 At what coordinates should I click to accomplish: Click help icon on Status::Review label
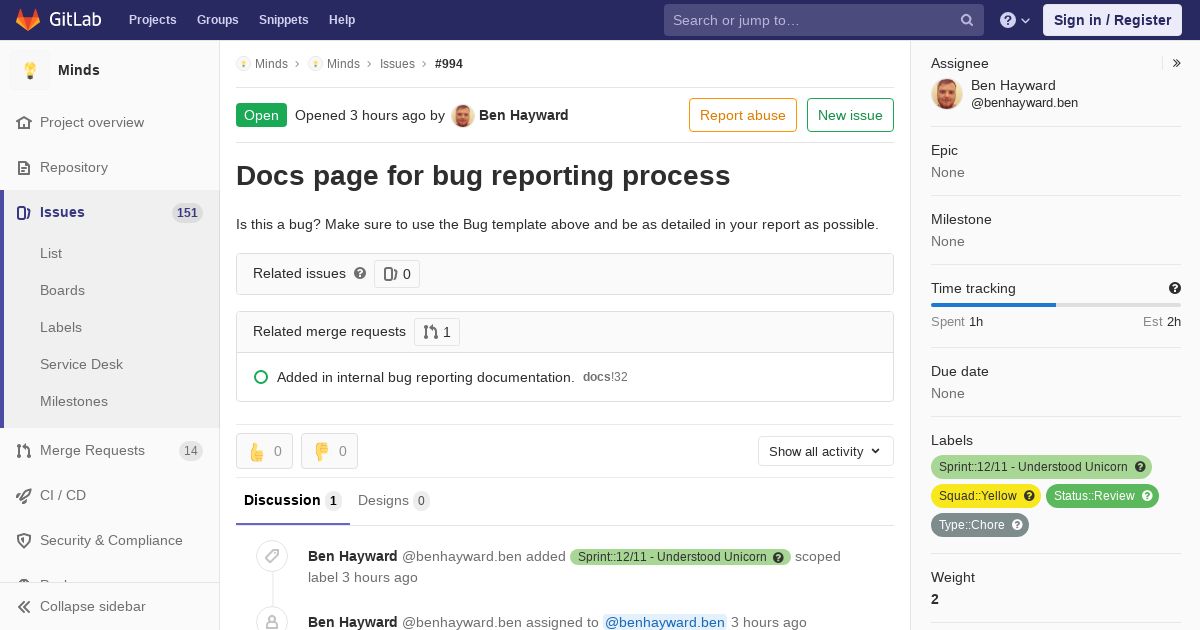pos(1147,496)
